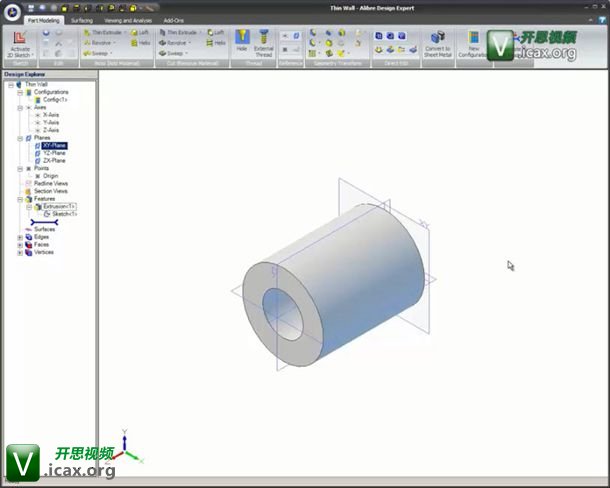The height and width of the screenshot is (488, 610).
Task: Click the third blue Direct Edit icon
Action: tap(402, 36)
